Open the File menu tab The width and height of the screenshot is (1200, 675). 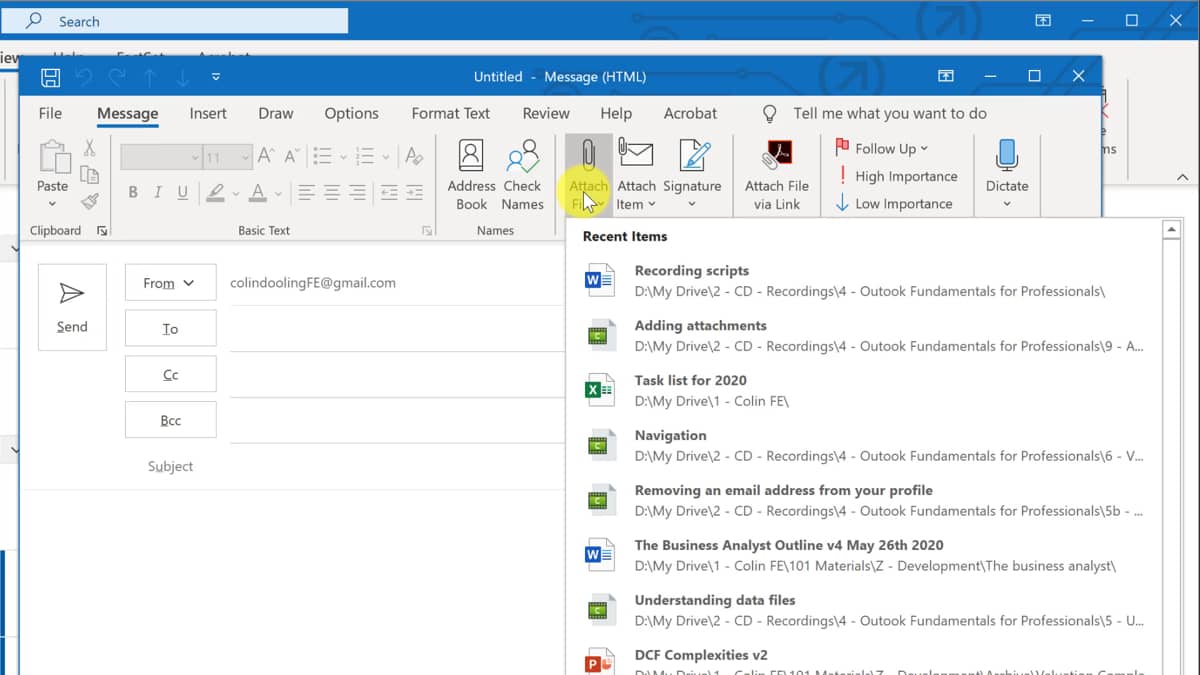tap(50, 114)
